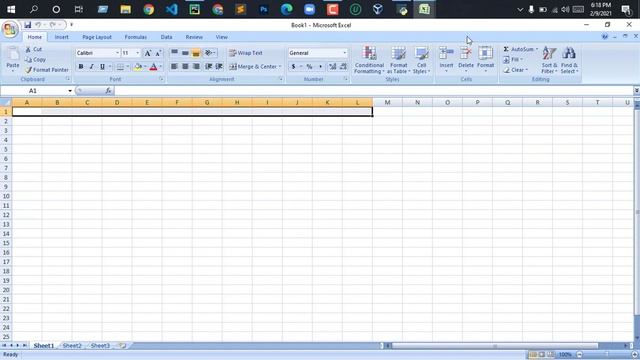
Task: Apply Percent Style
Action: tap(309, 67)
